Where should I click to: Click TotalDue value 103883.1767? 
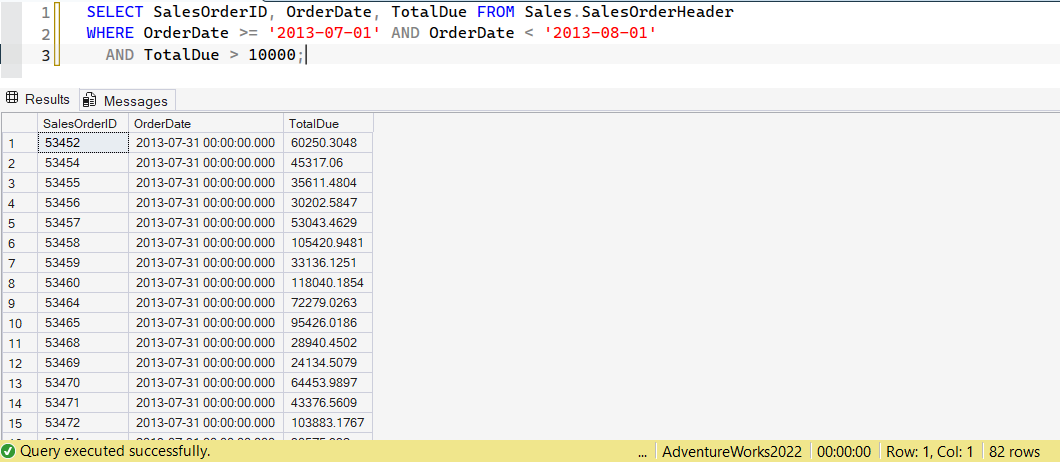(329, 423)
